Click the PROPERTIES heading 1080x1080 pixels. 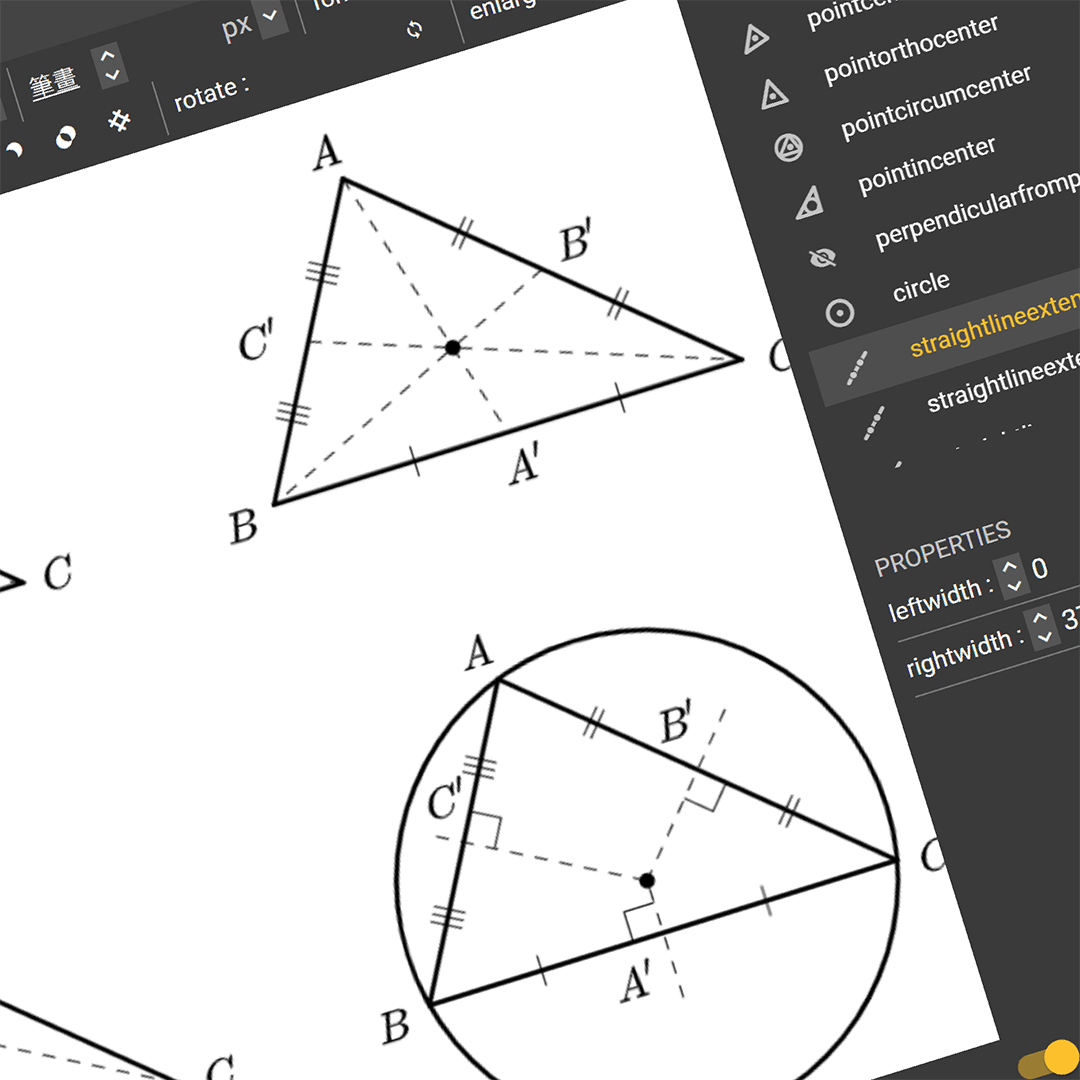(942, 548)
